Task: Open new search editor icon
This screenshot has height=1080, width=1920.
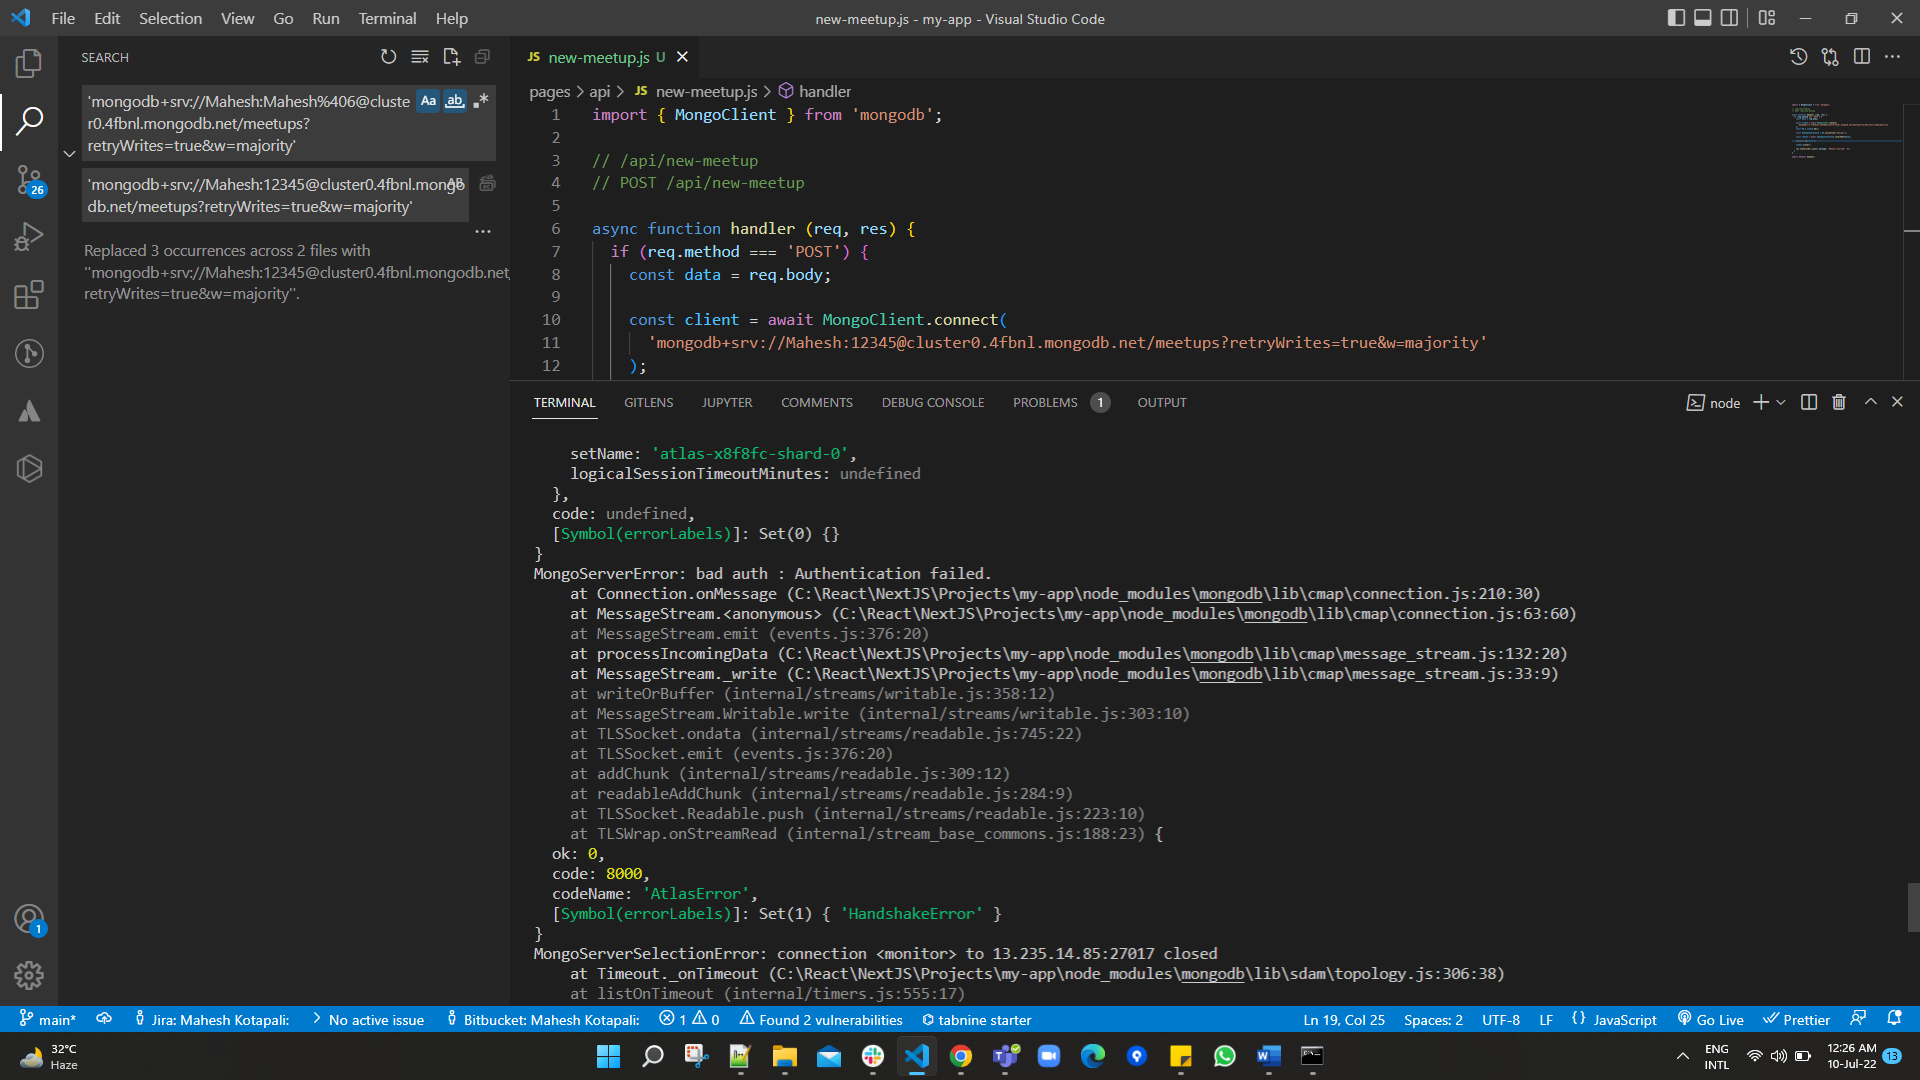Action: pos(451,57)
